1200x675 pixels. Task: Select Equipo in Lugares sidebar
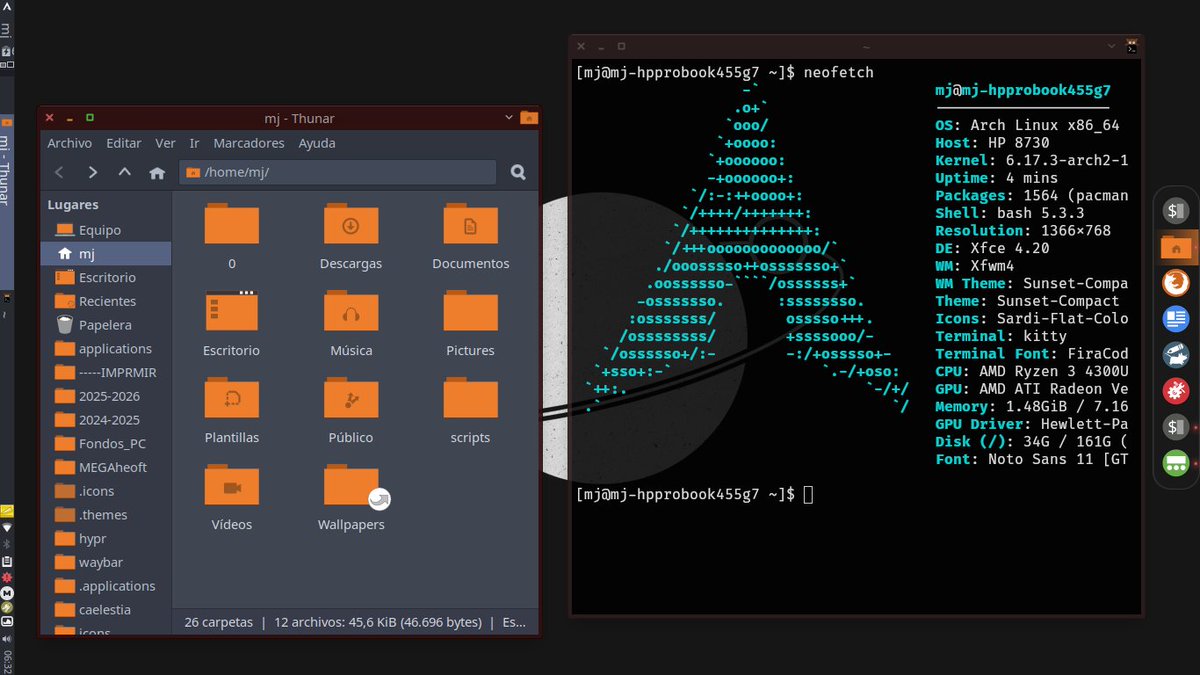(106, 230)
